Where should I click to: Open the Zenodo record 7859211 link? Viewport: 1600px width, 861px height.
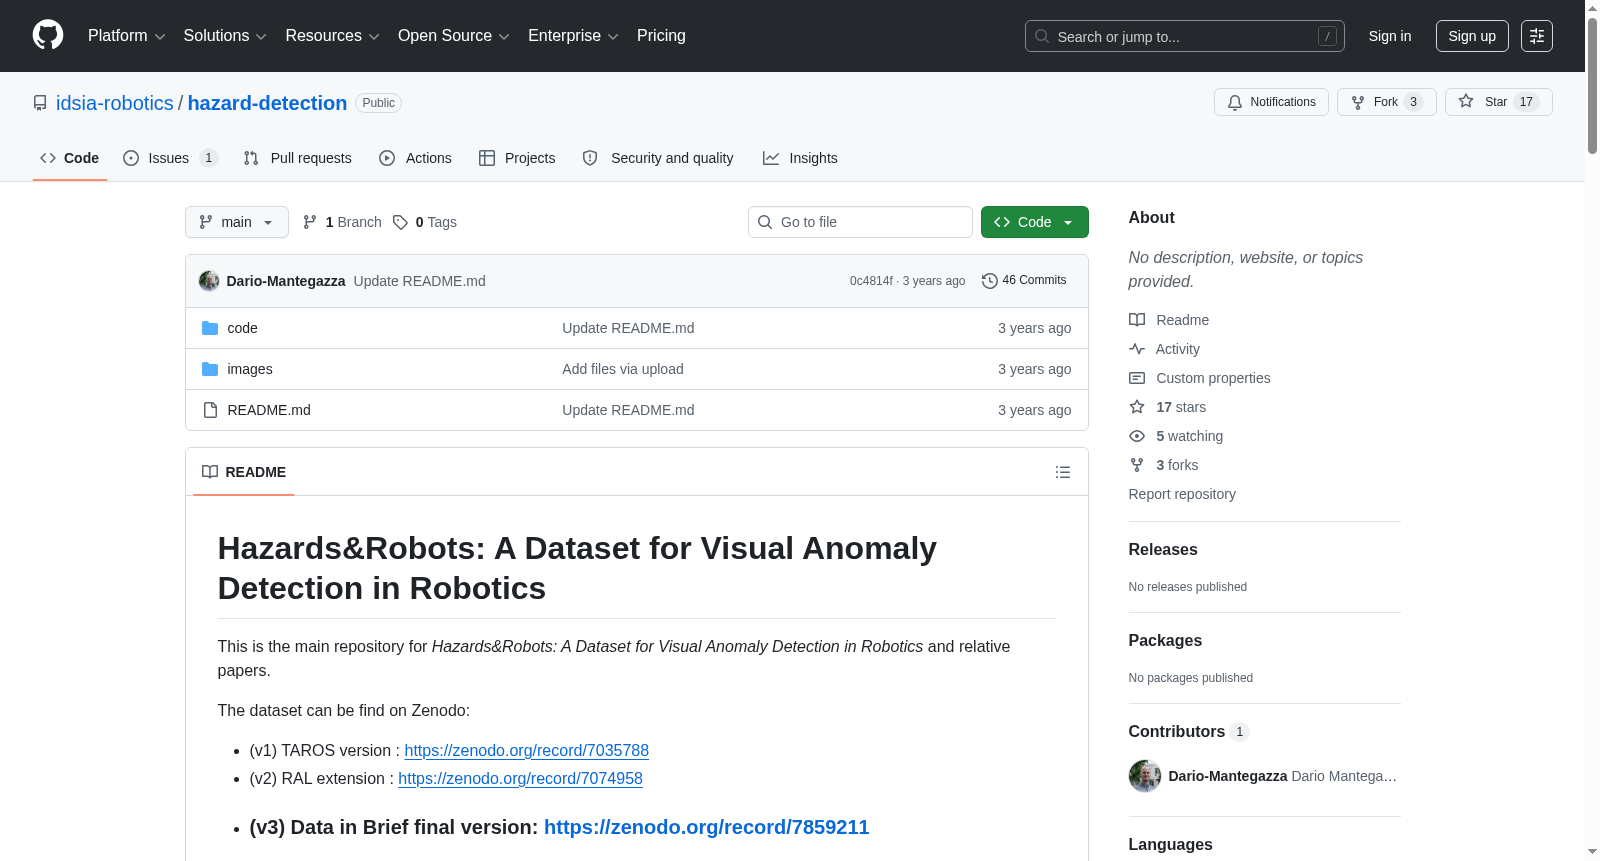707,827
